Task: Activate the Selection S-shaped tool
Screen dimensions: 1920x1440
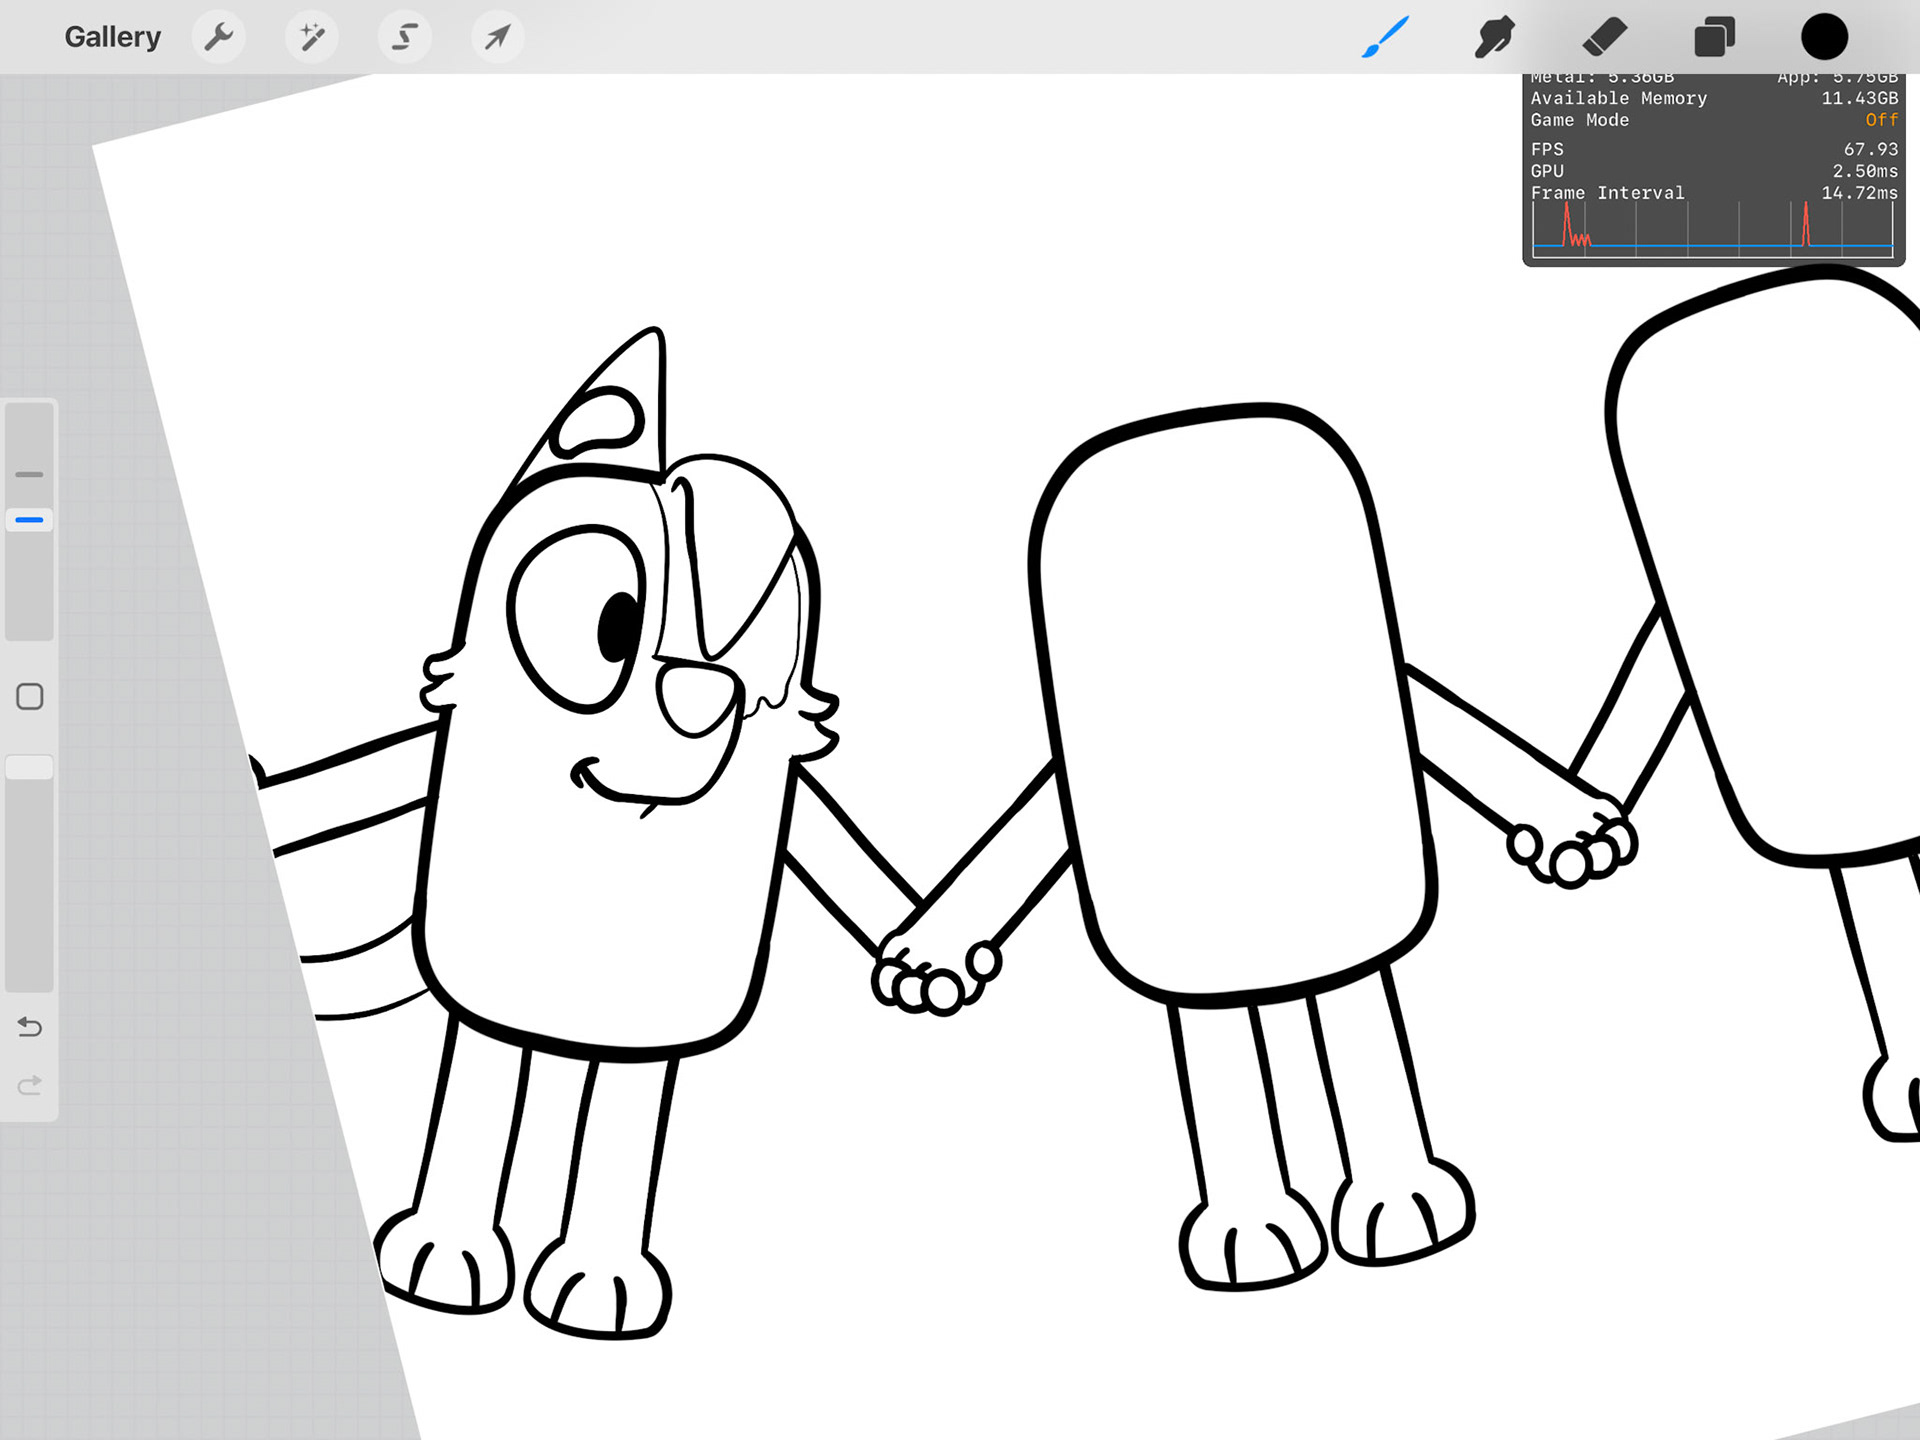Action: 405,37
